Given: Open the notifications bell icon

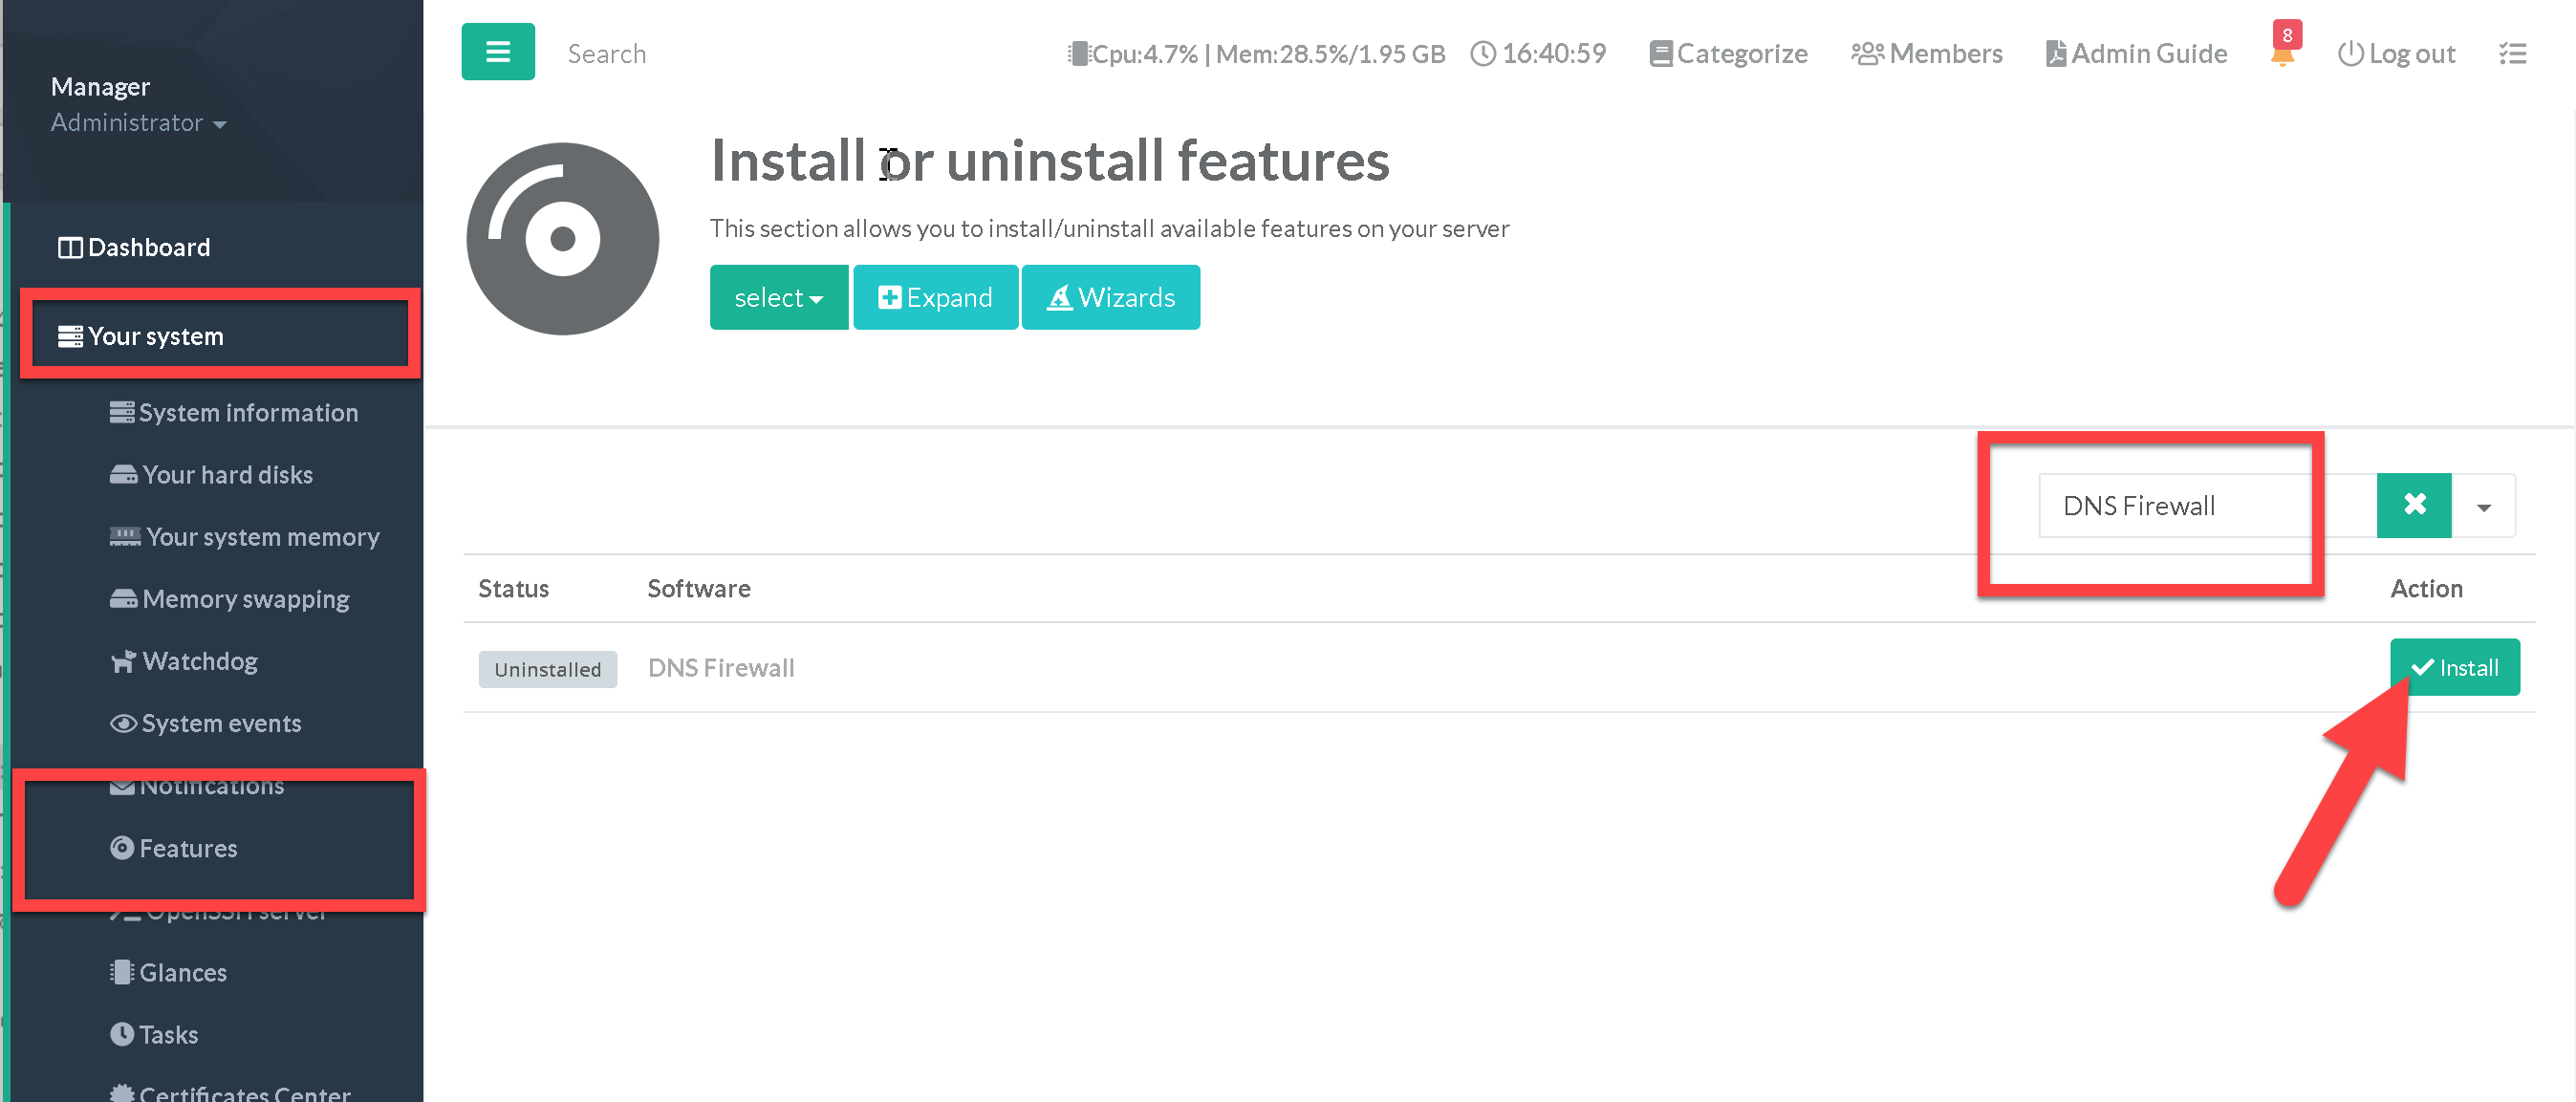Looking at the screenshot, I should point(2281,56).
